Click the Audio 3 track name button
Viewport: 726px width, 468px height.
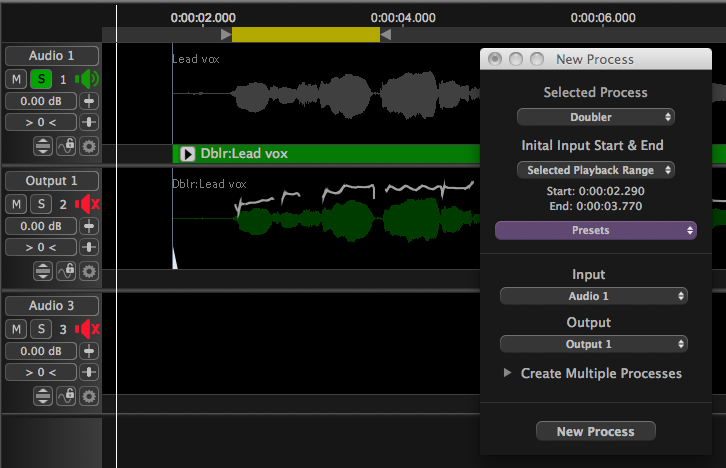(51, 306)
